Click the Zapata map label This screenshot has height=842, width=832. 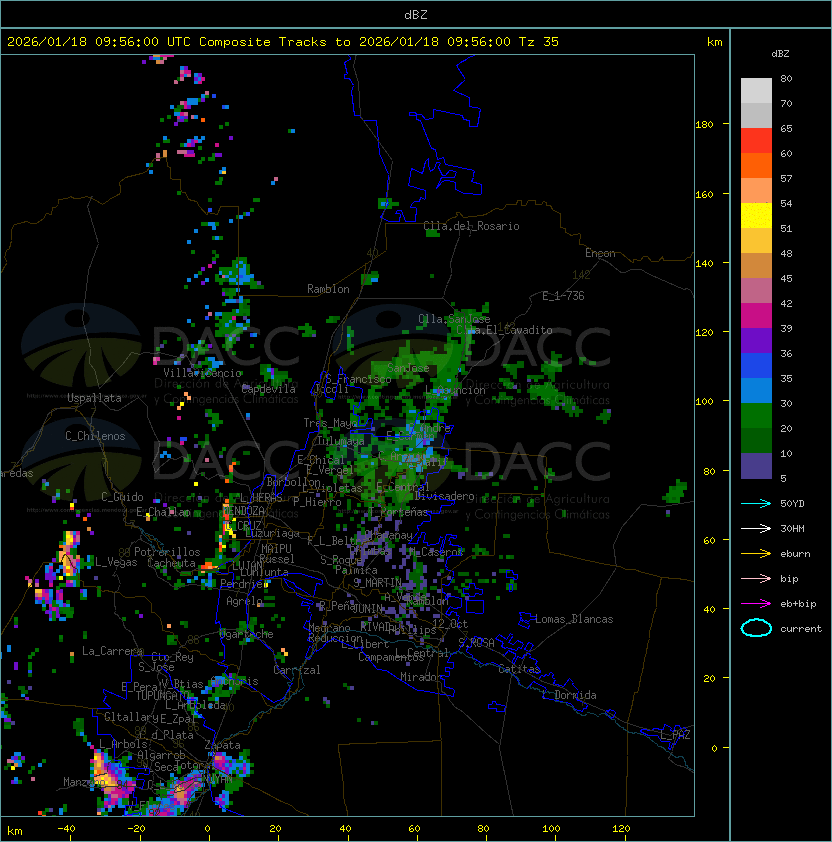pyautogui.click(x=222, y=745)
